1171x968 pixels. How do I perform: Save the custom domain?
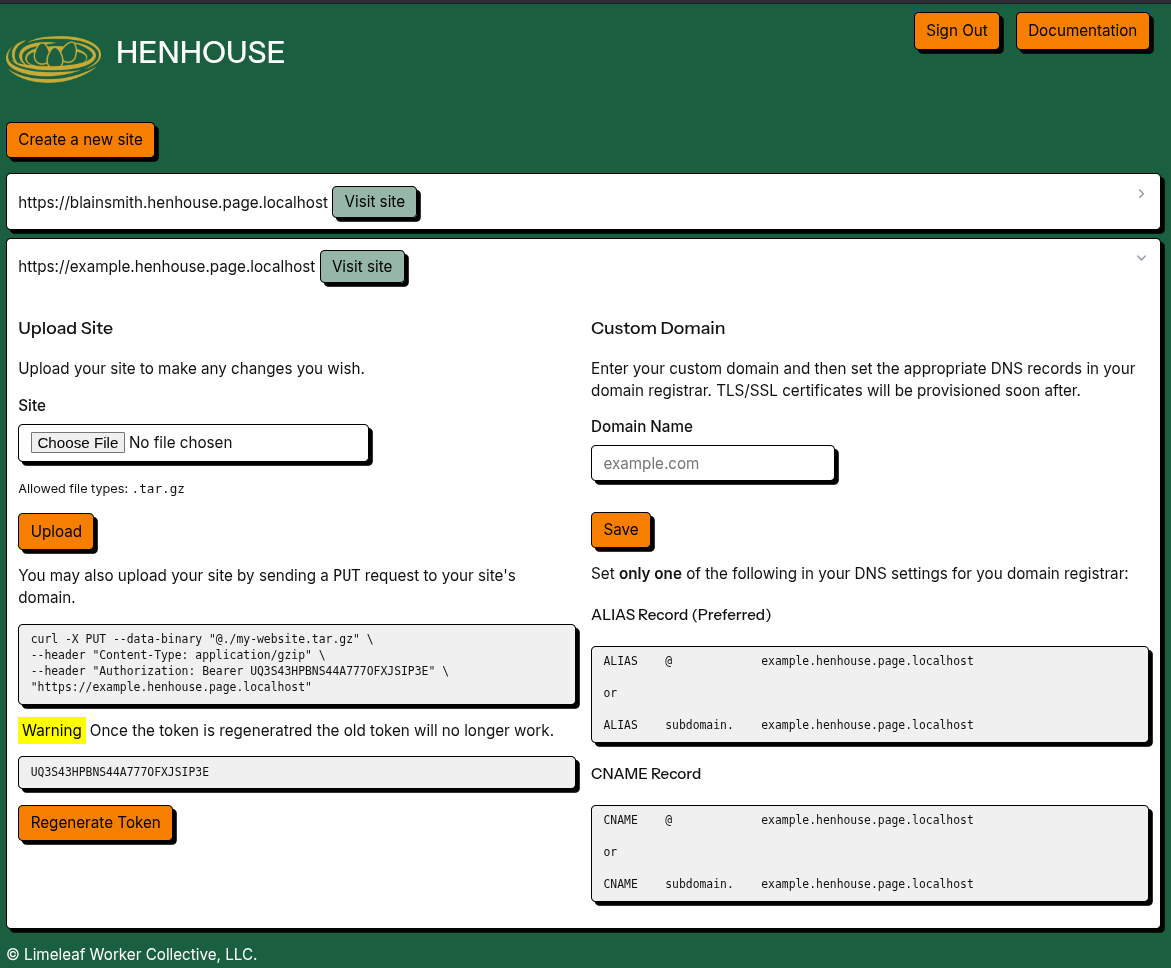pos(620,530)
